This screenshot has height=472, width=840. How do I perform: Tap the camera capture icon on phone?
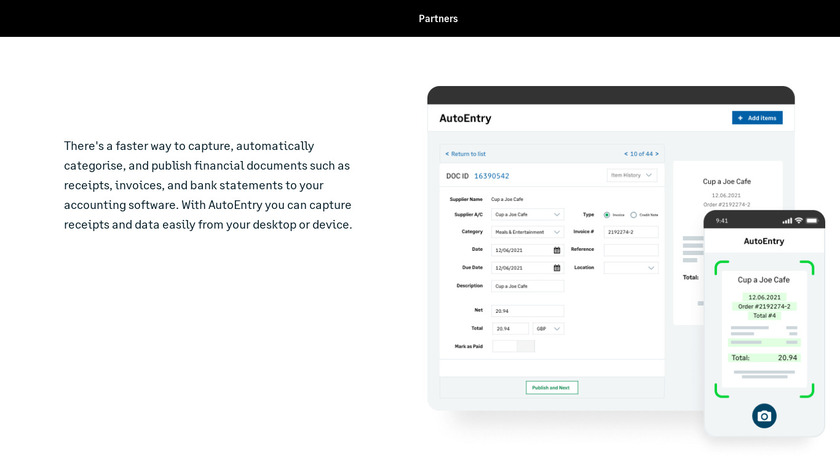[764, 416]
